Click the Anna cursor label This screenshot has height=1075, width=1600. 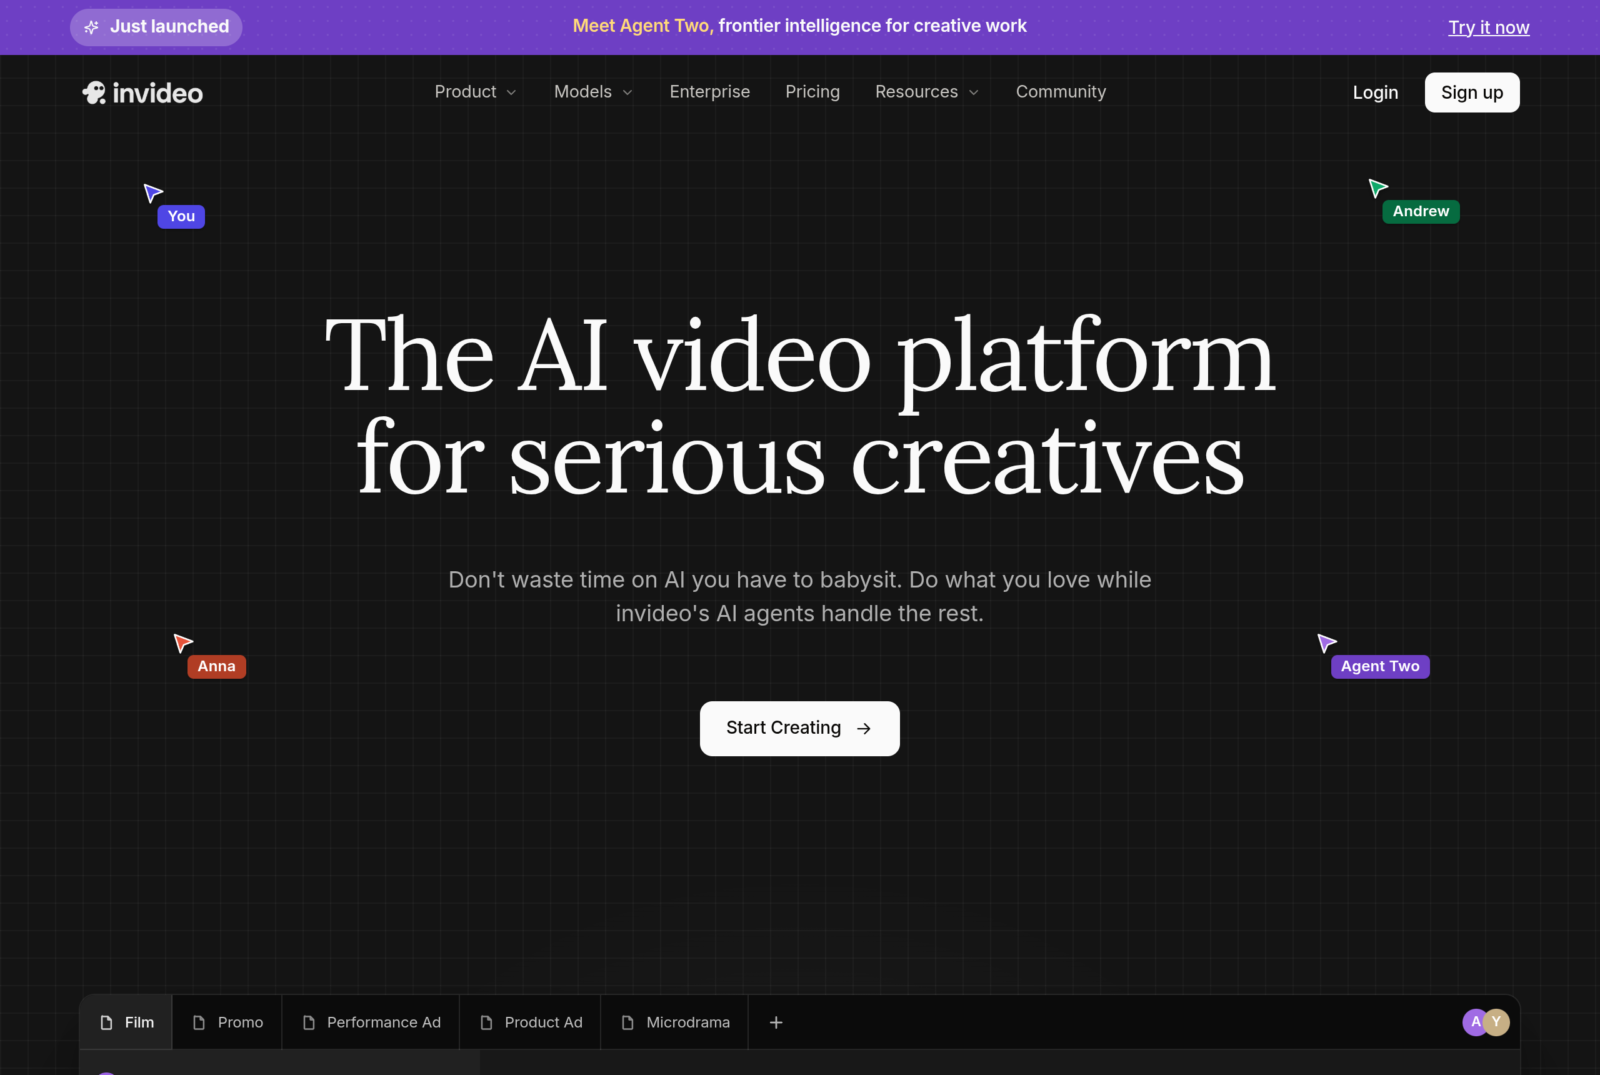217,667
